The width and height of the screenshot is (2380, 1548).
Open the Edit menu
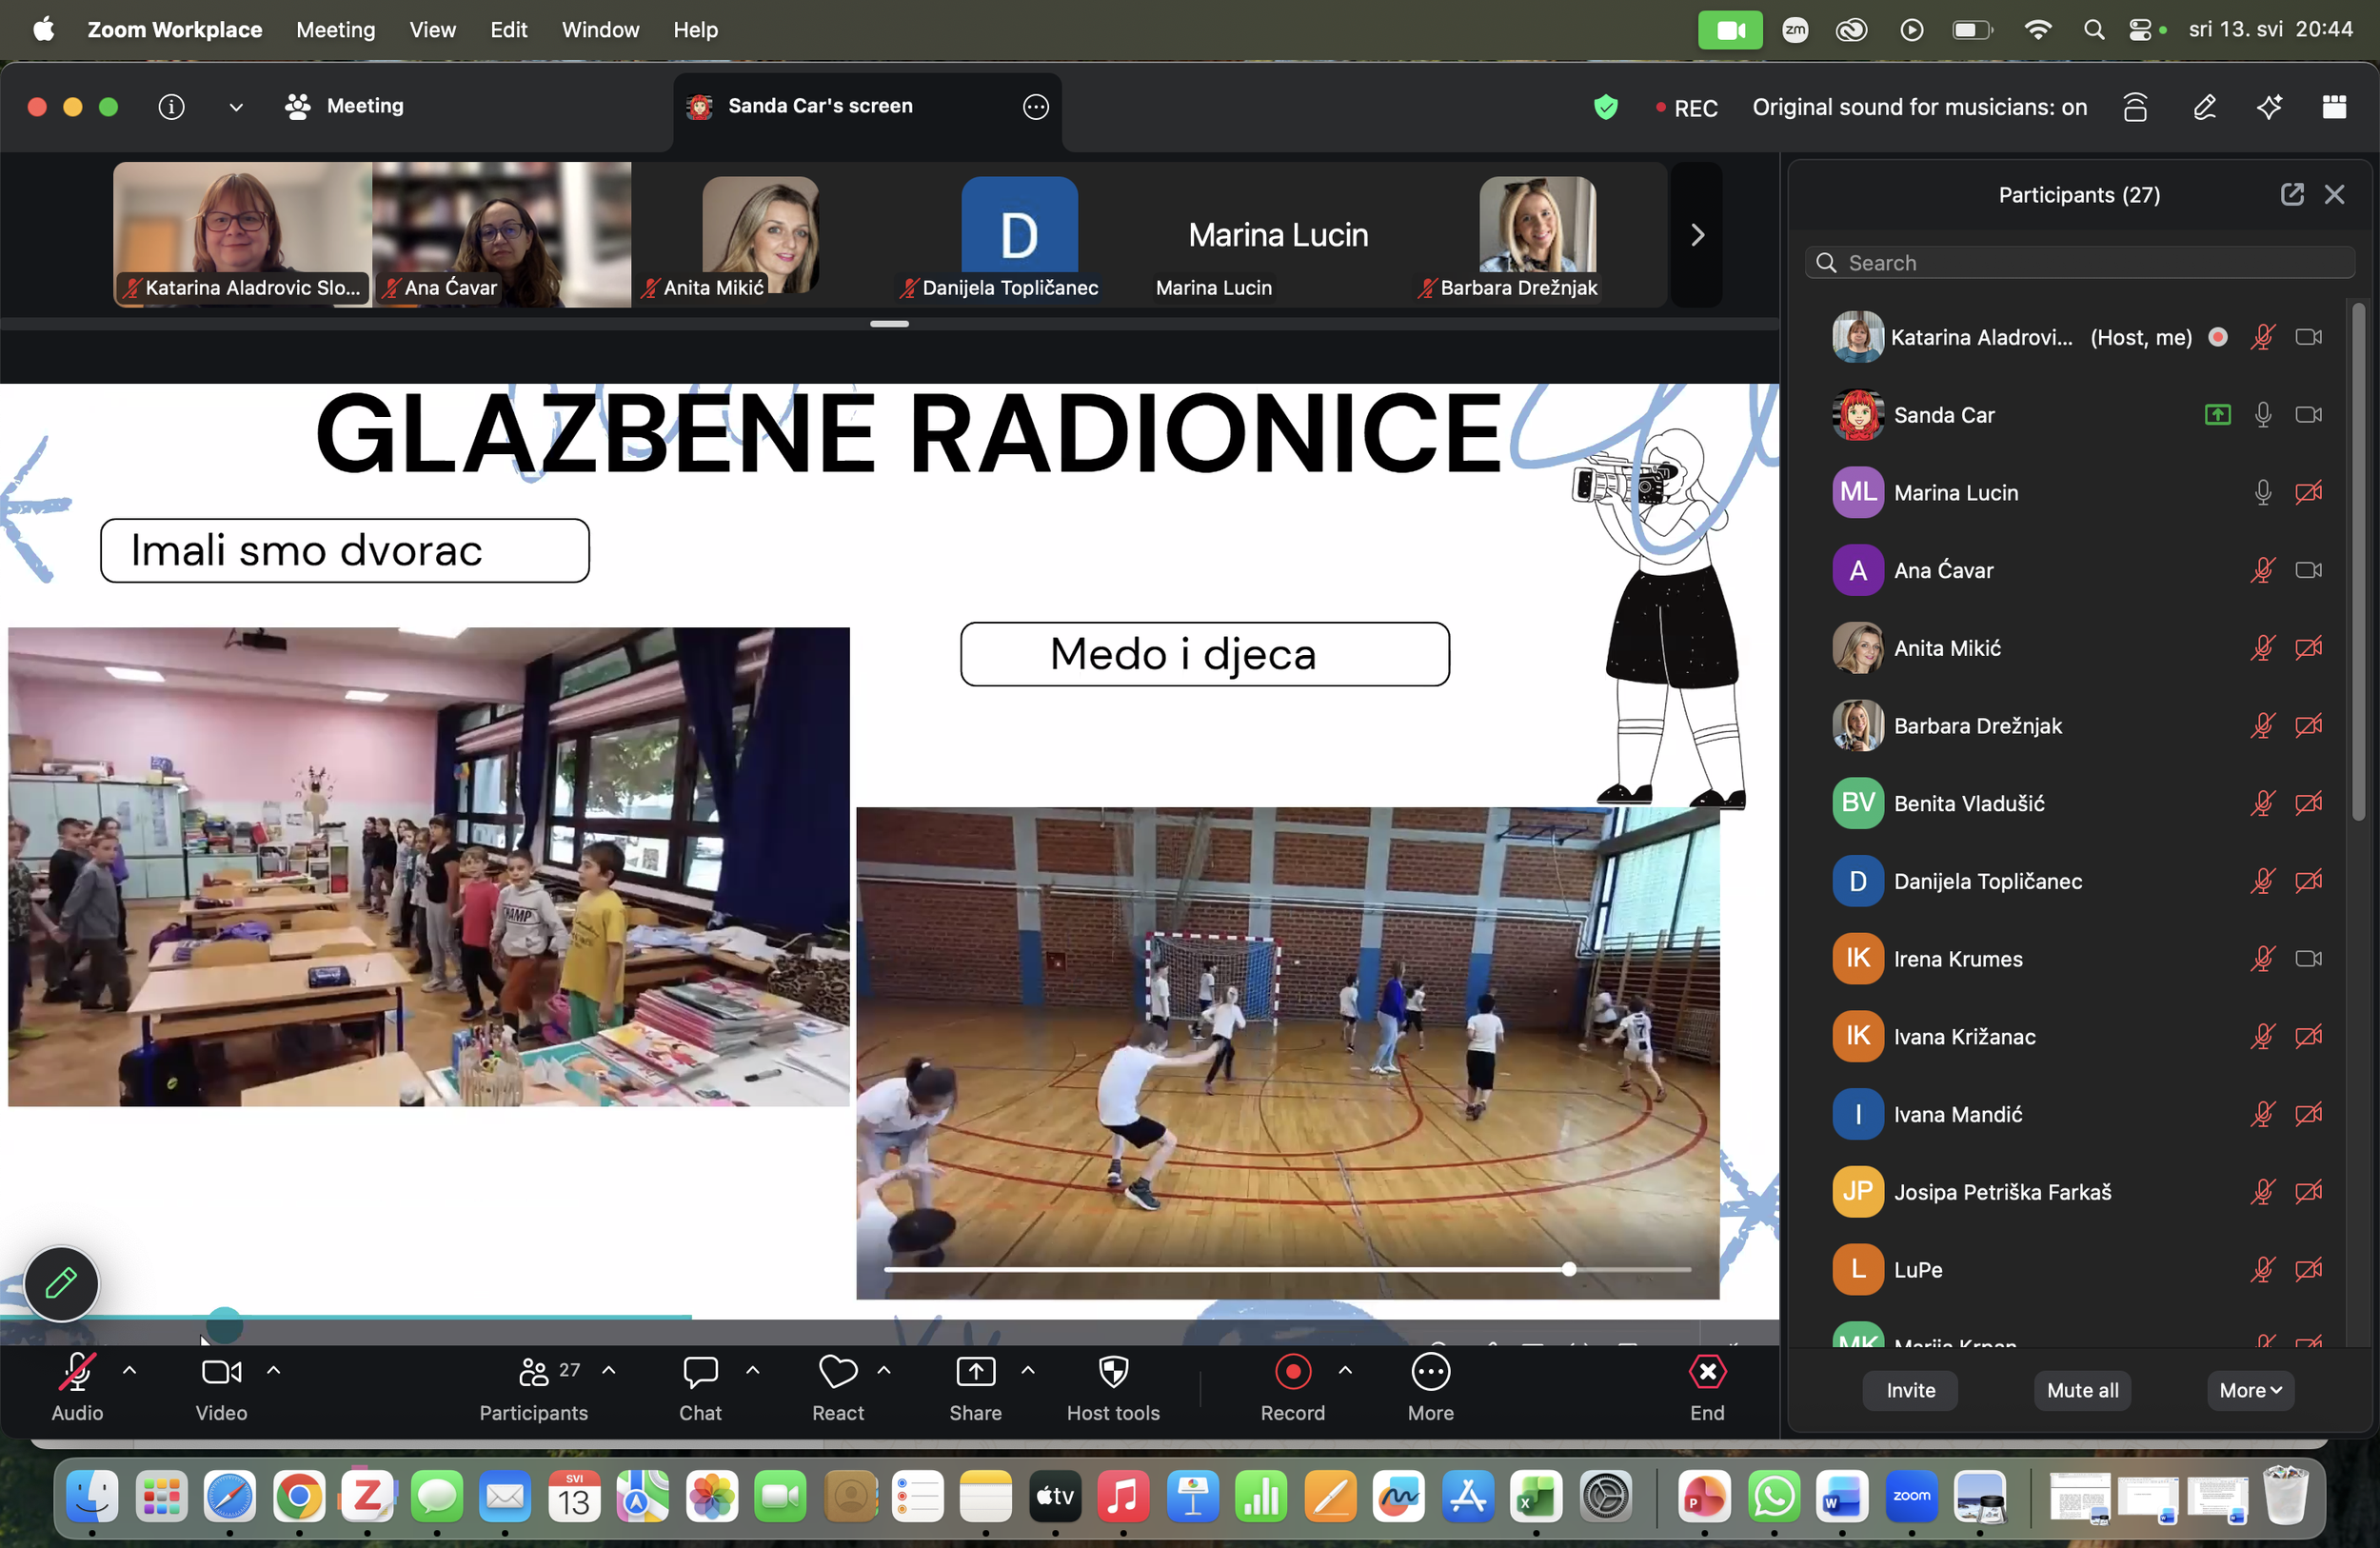[508, 30]
